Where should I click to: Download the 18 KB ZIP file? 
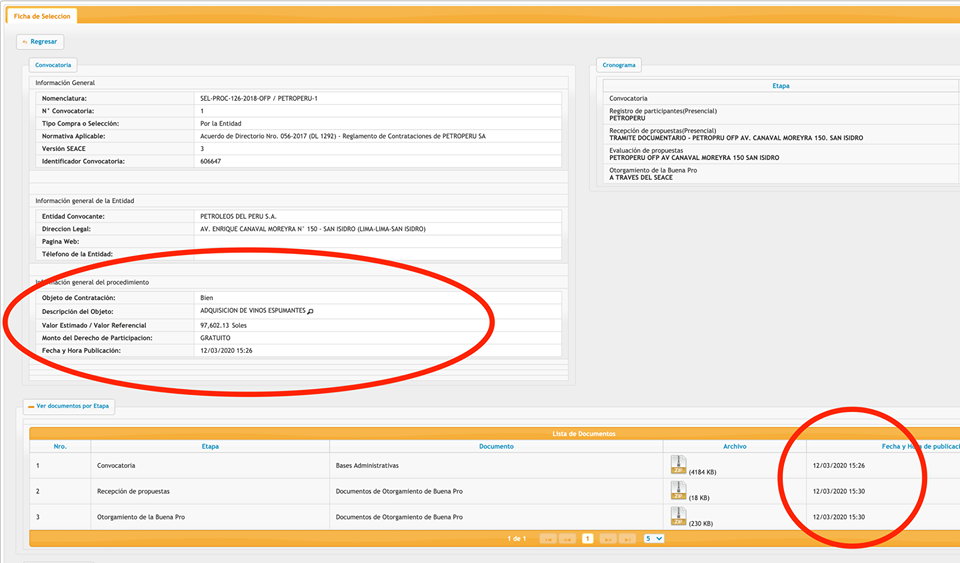point(678,490)
